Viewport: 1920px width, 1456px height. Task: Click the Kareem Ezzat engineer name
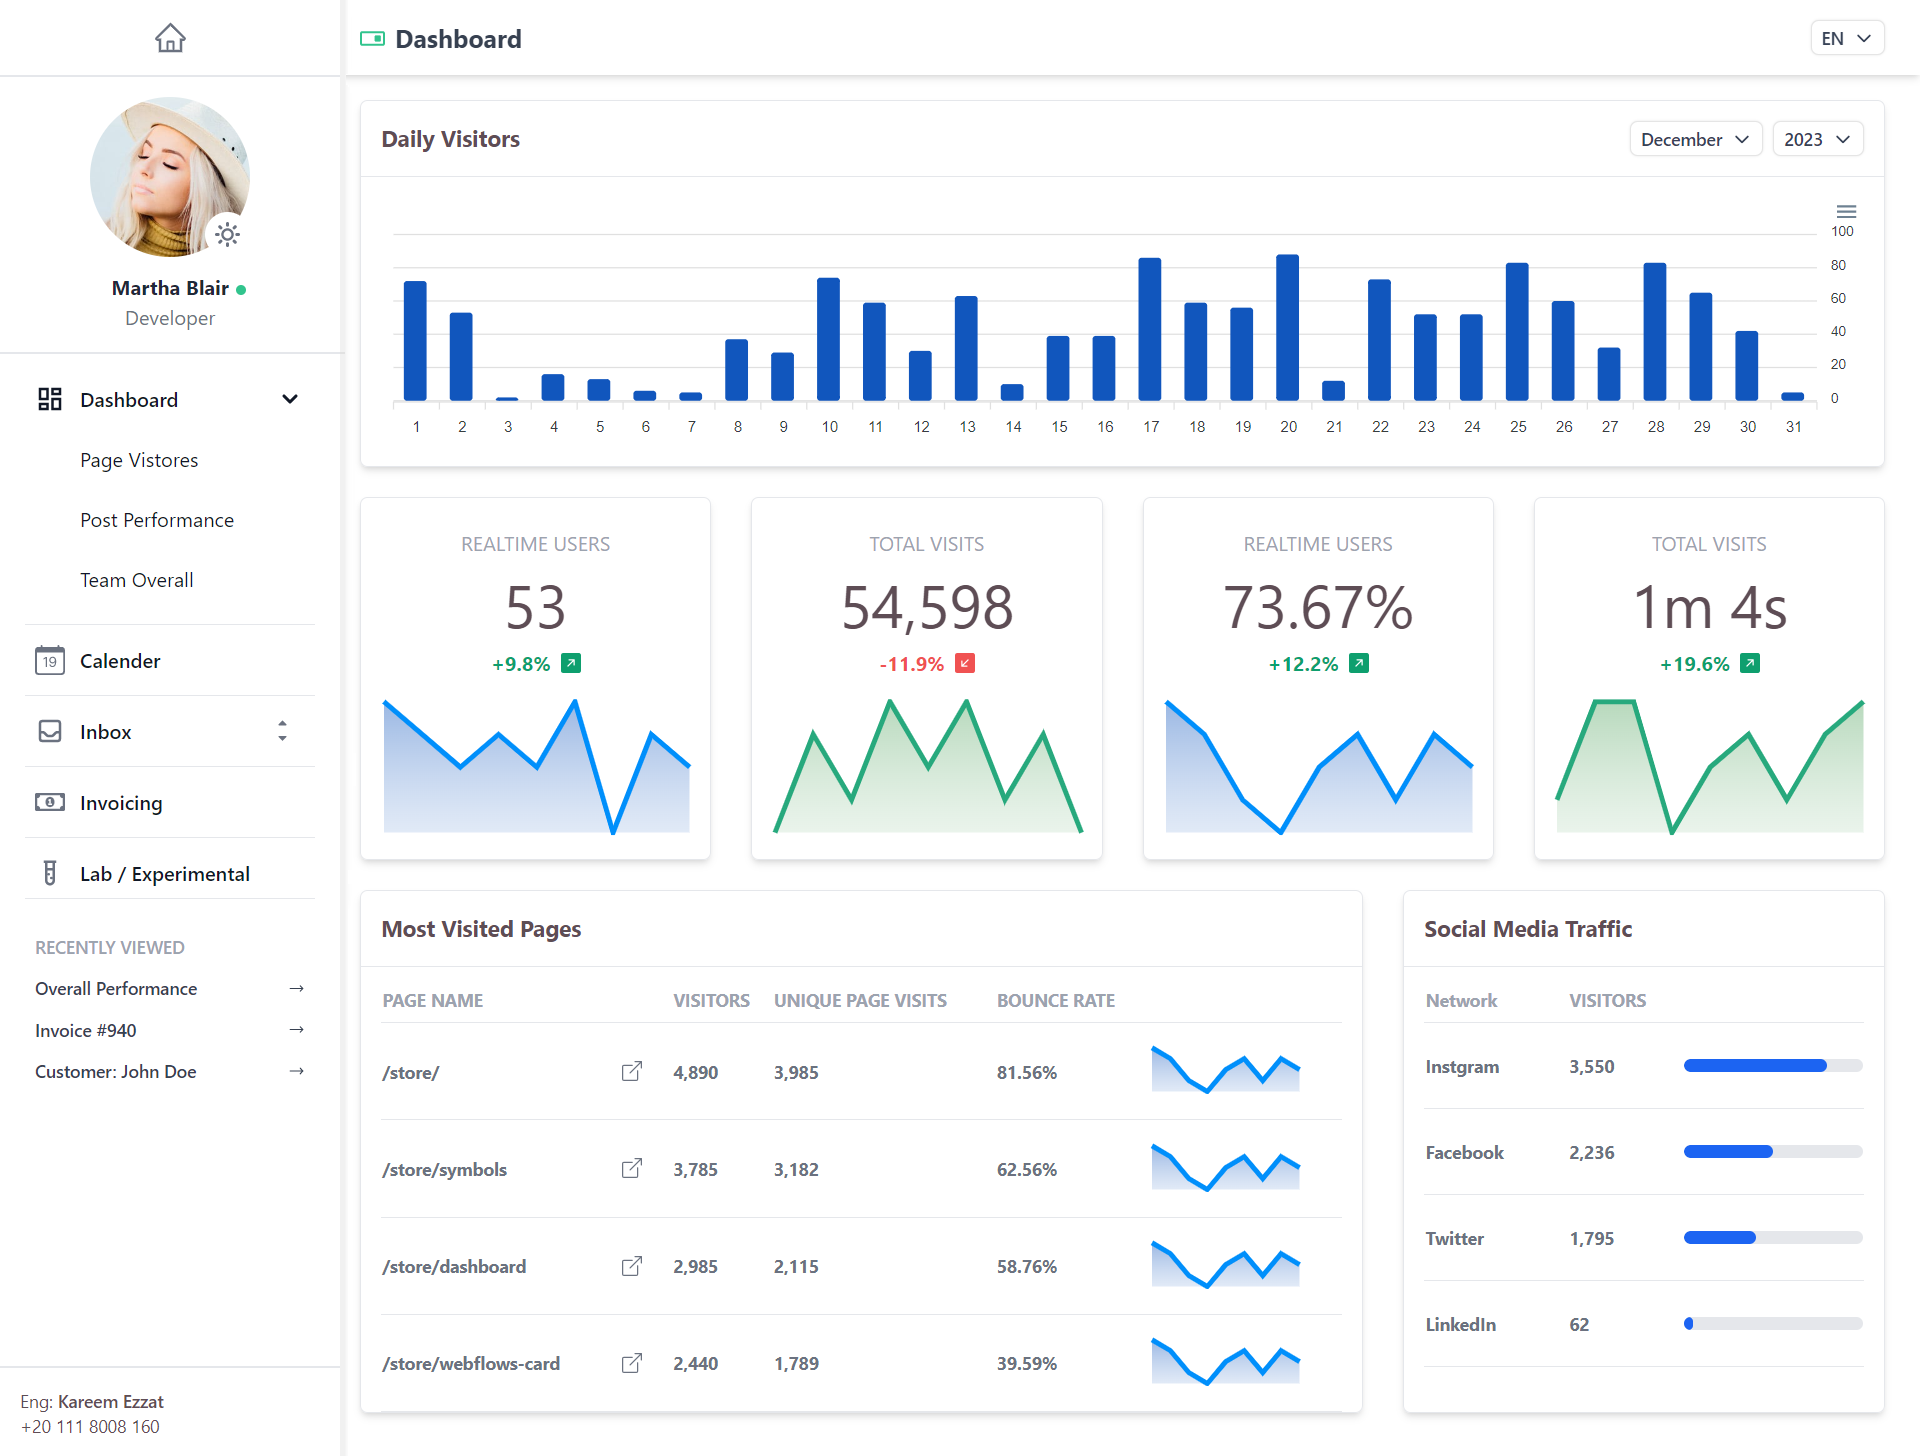tap(110, 1401)
